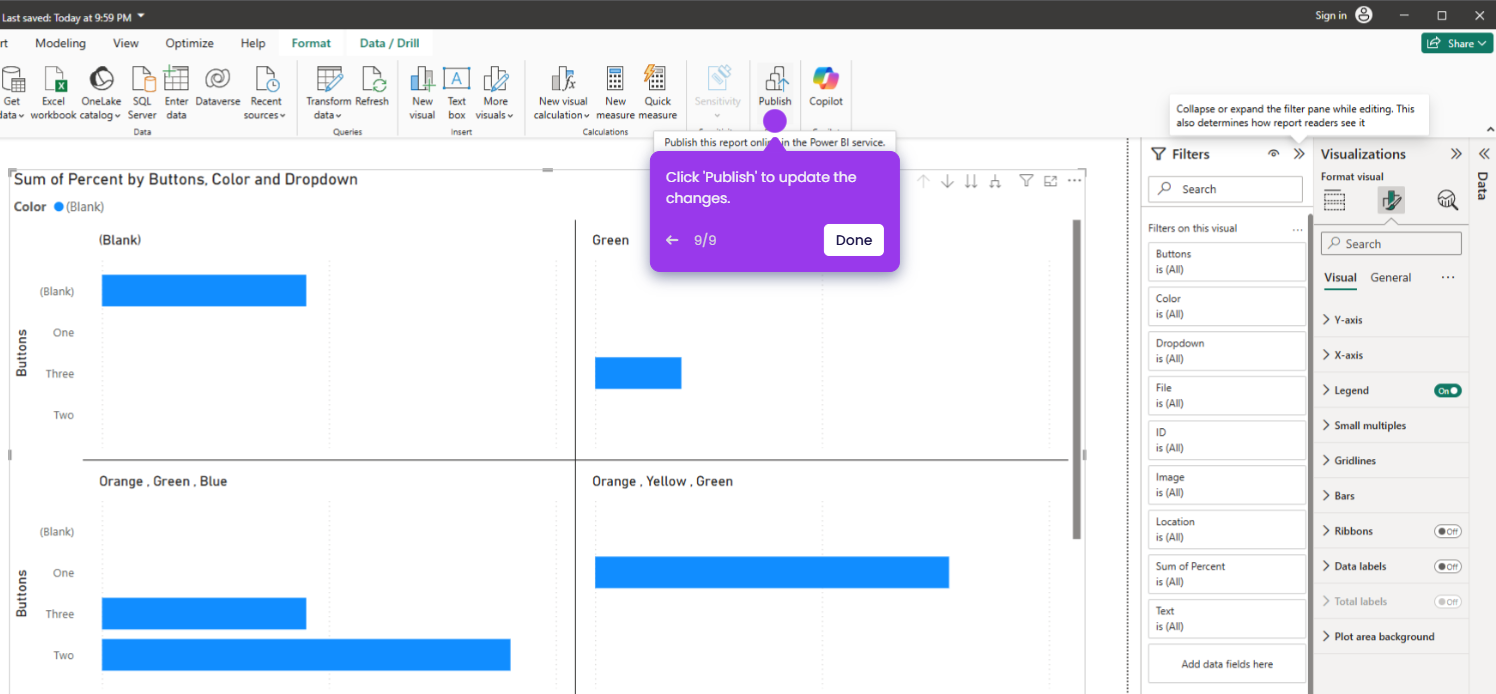This screenshot has height=694, width=1496.
Task: Click the SQL Server icon
Action: 142,80
